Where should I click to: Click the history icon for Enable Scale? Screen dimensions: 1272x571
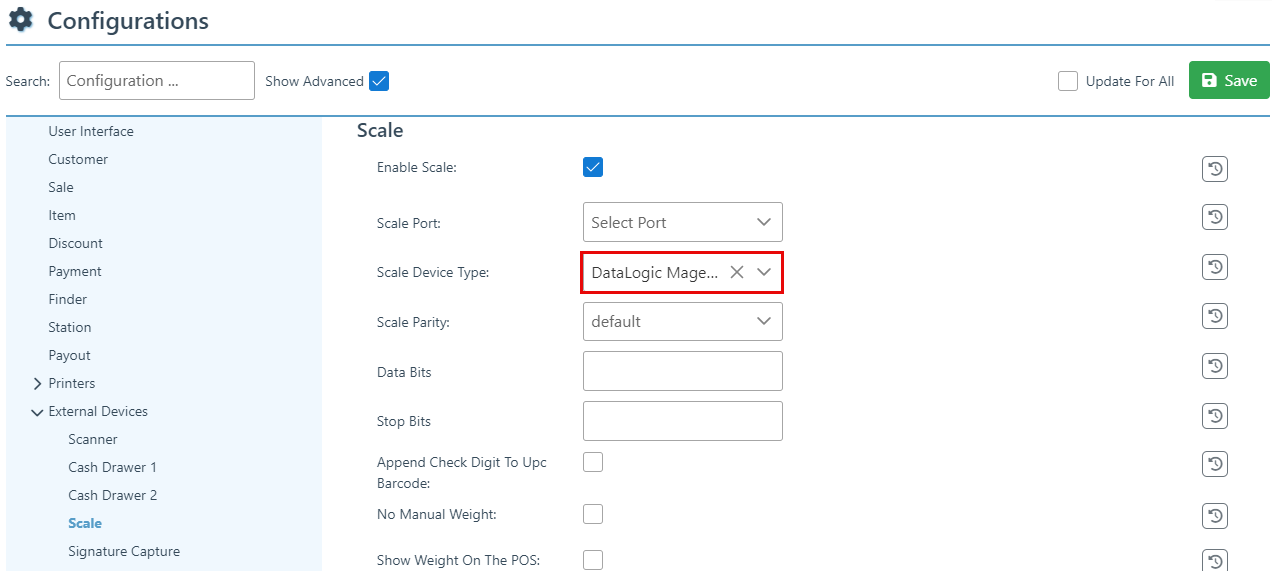point(1214,169)
